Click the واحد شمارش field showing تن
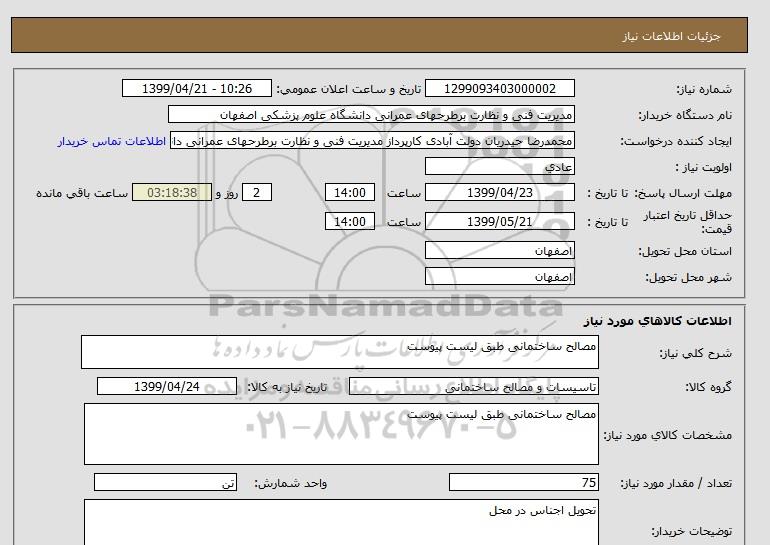This screenshot has height=545, width=770. point(165,482)
